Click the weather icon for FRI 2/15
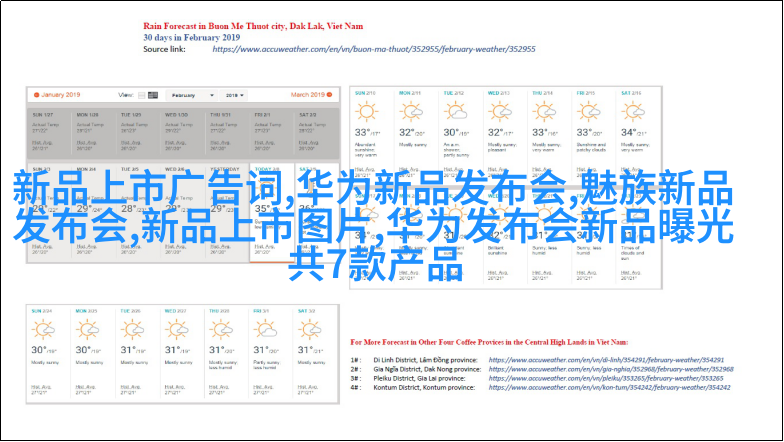This screenshot has width=784, height=442. (x=589, y=112)
